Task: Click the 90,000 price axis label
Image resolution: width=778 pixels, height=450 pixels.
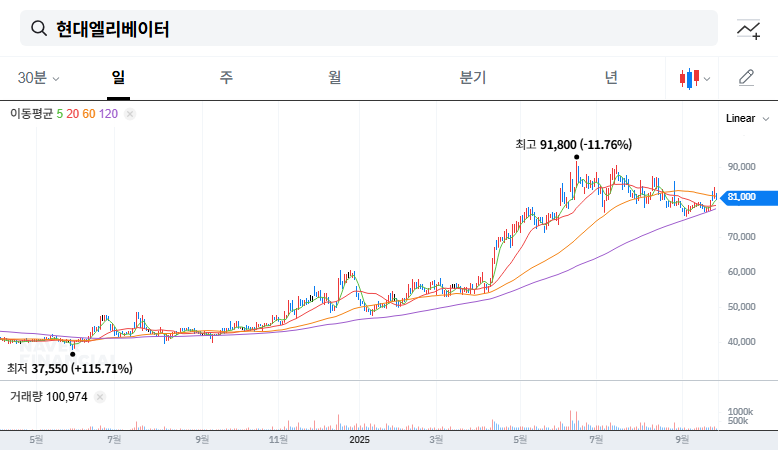Action: [741, 167]
